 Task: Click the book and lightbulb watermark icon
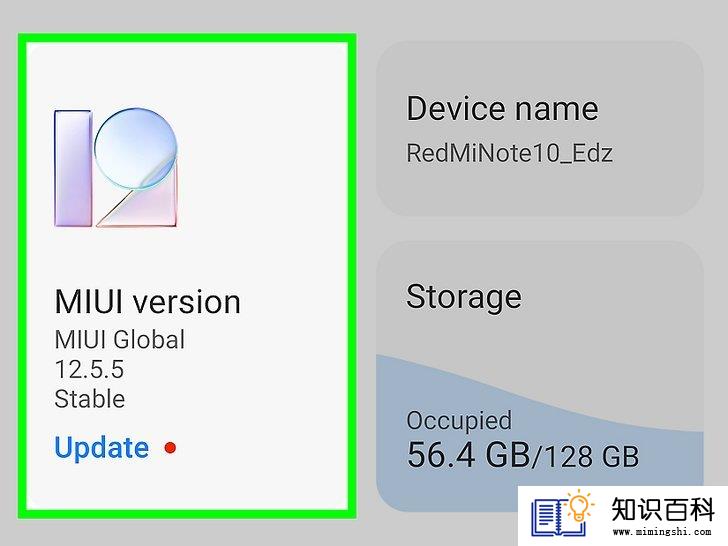[563, 513]
